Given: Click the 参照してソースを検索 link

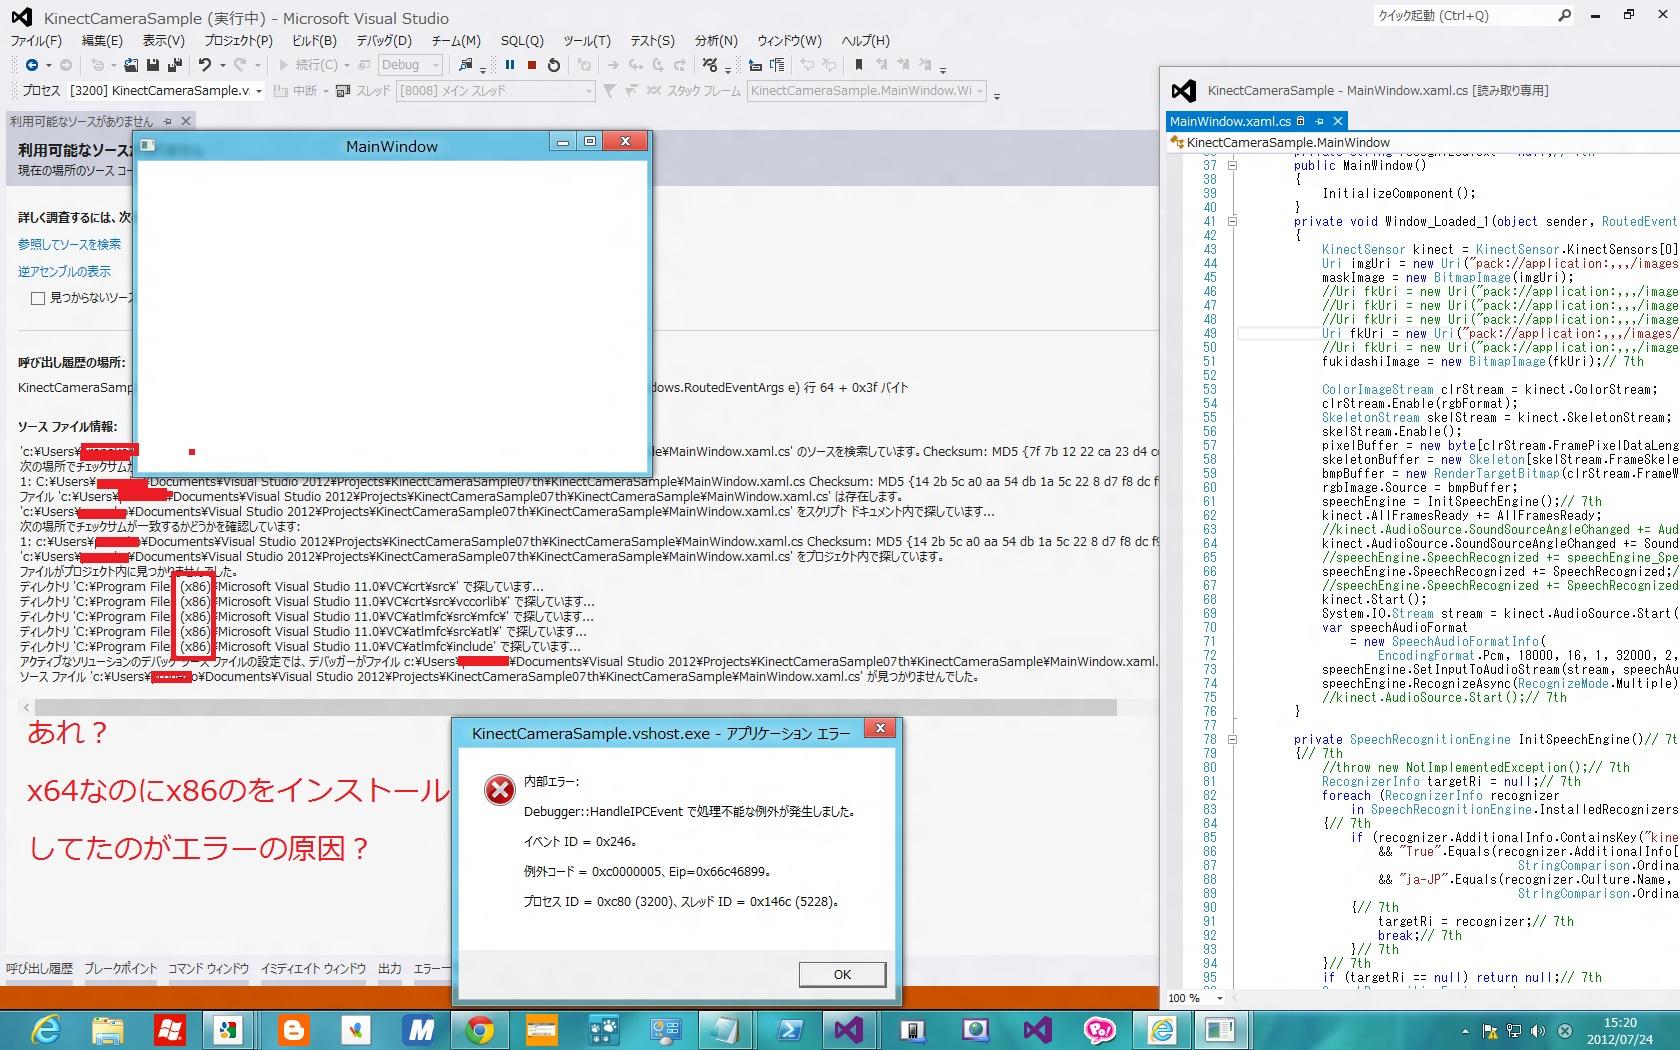Looking at the screenshot, I should 69,244.
